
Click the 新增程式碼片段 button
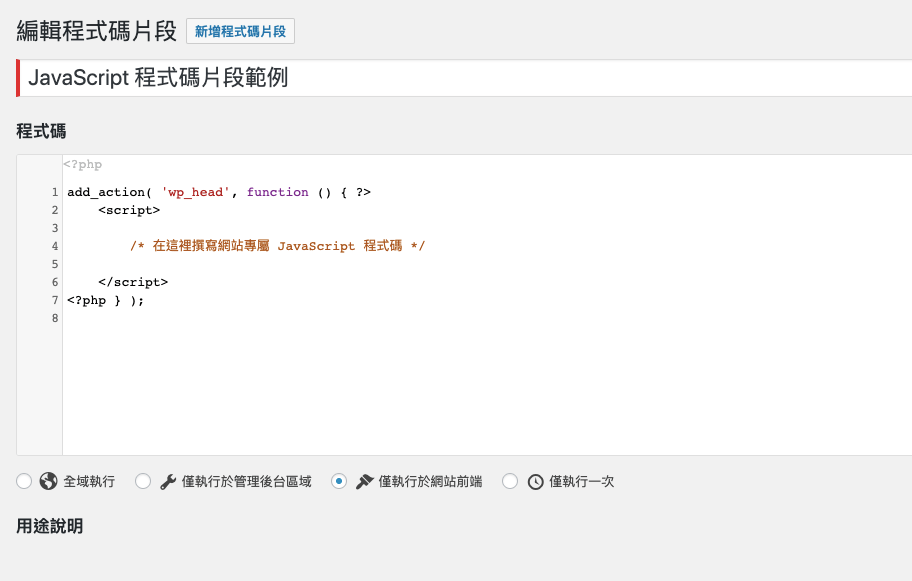[x=240, y=31]
